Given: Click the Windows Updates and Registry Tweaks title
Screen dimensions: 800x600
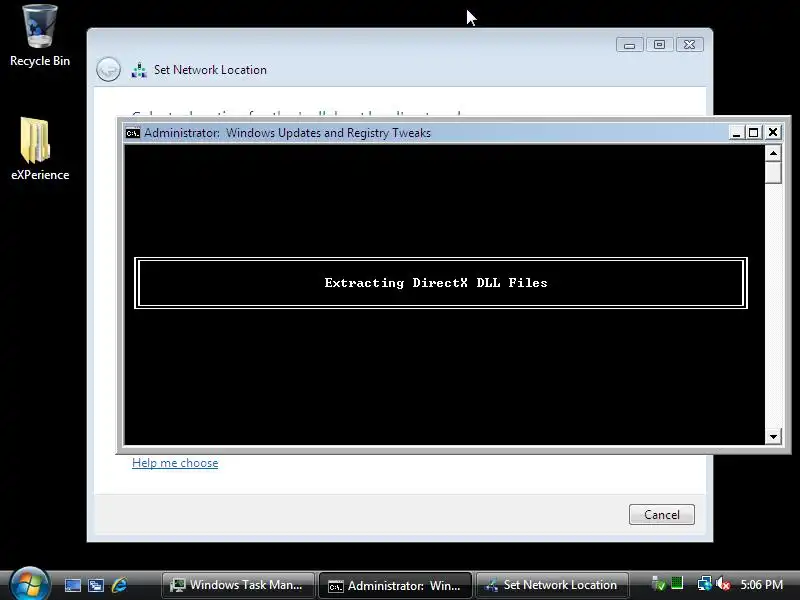Looking at the screenshot, I should click(328, 133).
